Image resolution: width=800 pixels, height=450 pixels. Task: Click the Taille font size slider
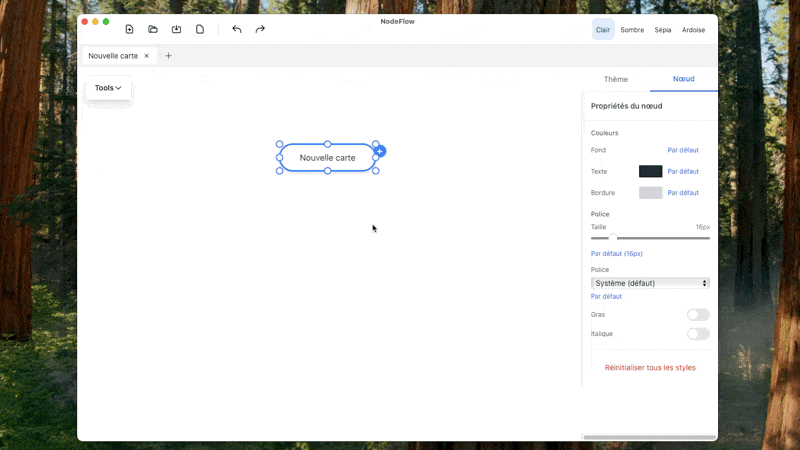coord(650,238)
